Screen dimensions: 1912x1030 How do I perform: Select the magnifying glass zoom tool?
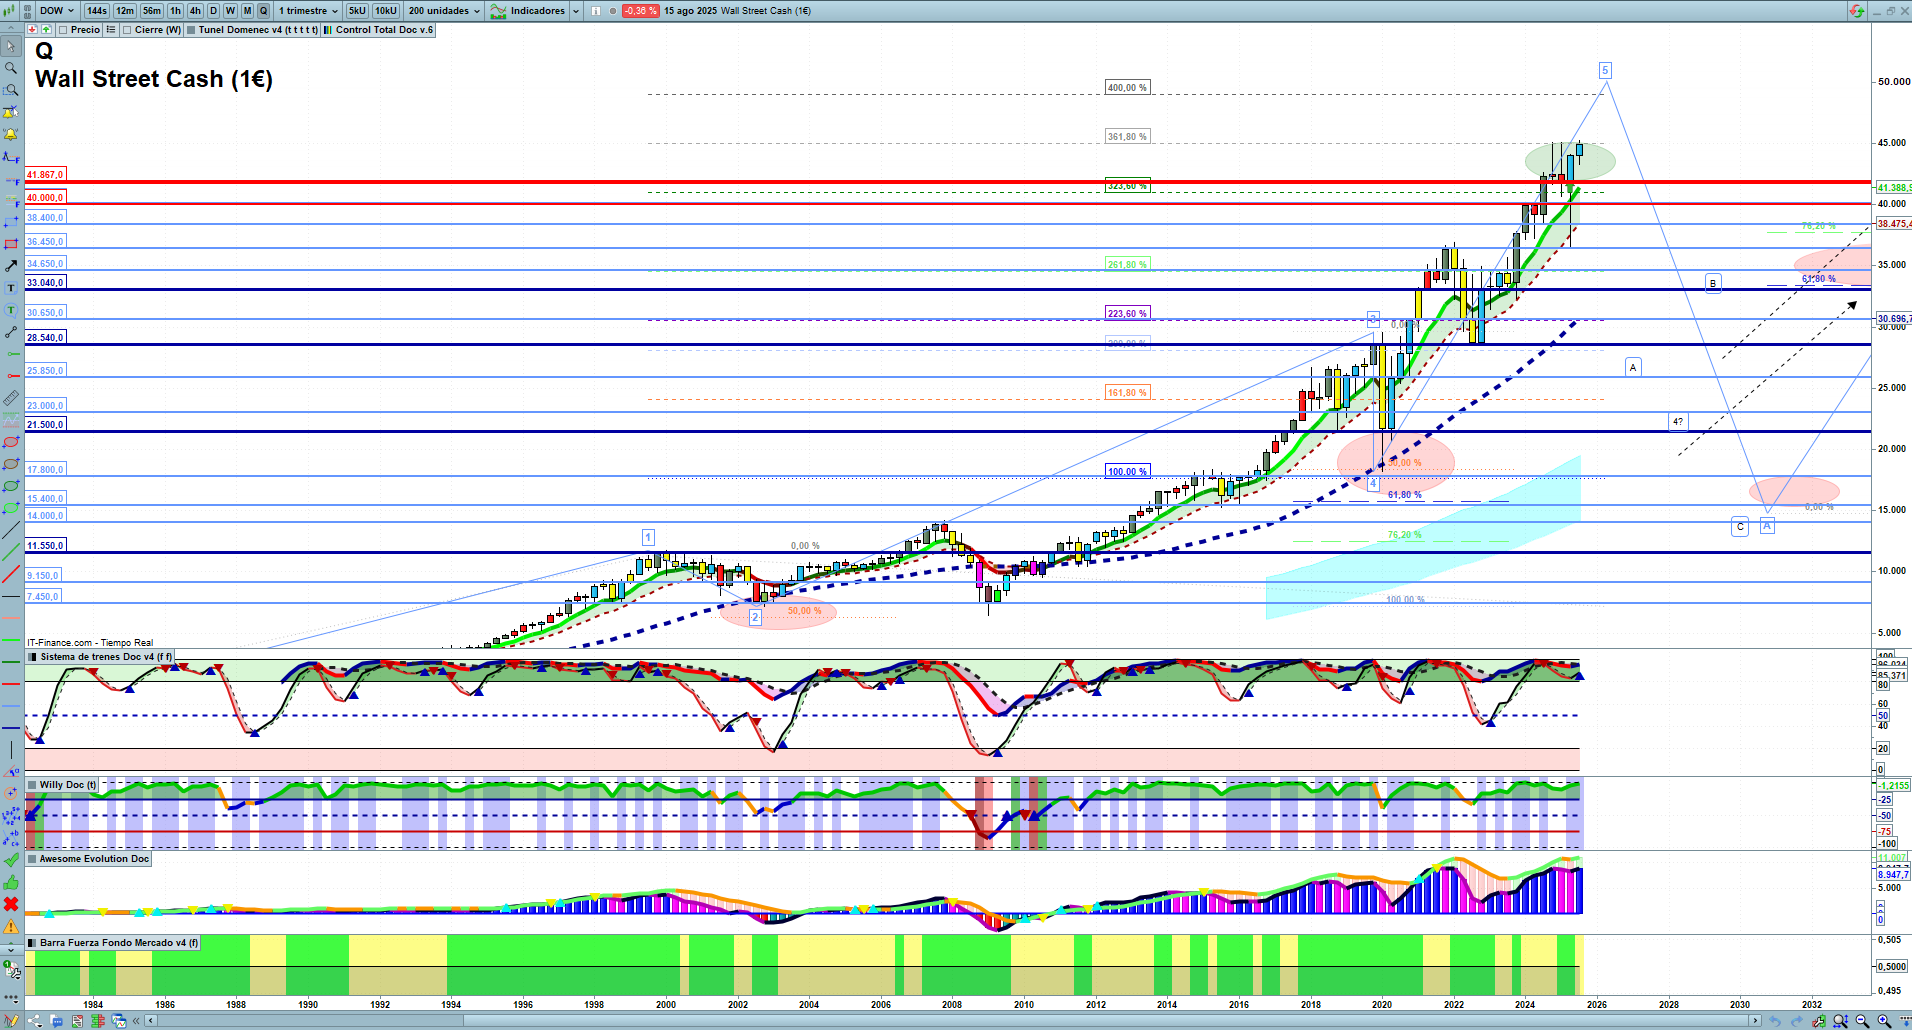coord(11,68)
